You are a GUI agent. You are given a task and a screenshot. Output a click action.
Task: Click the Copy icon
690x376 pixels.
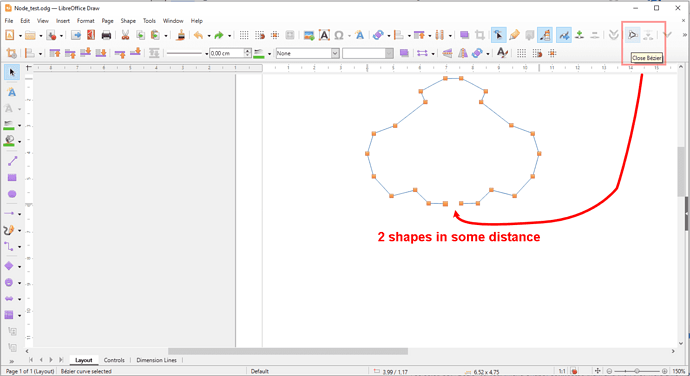click(140, 35)
